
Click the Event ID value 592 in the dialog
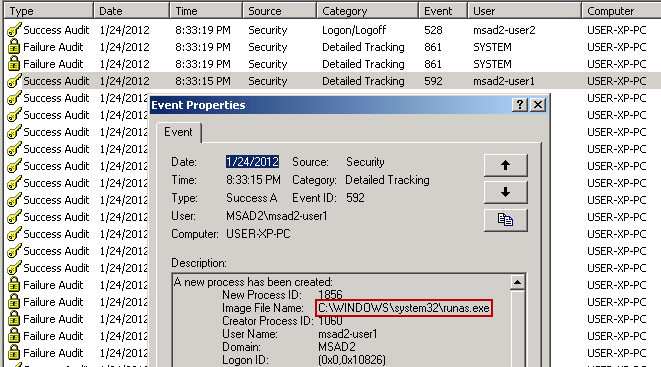(355, 198)
